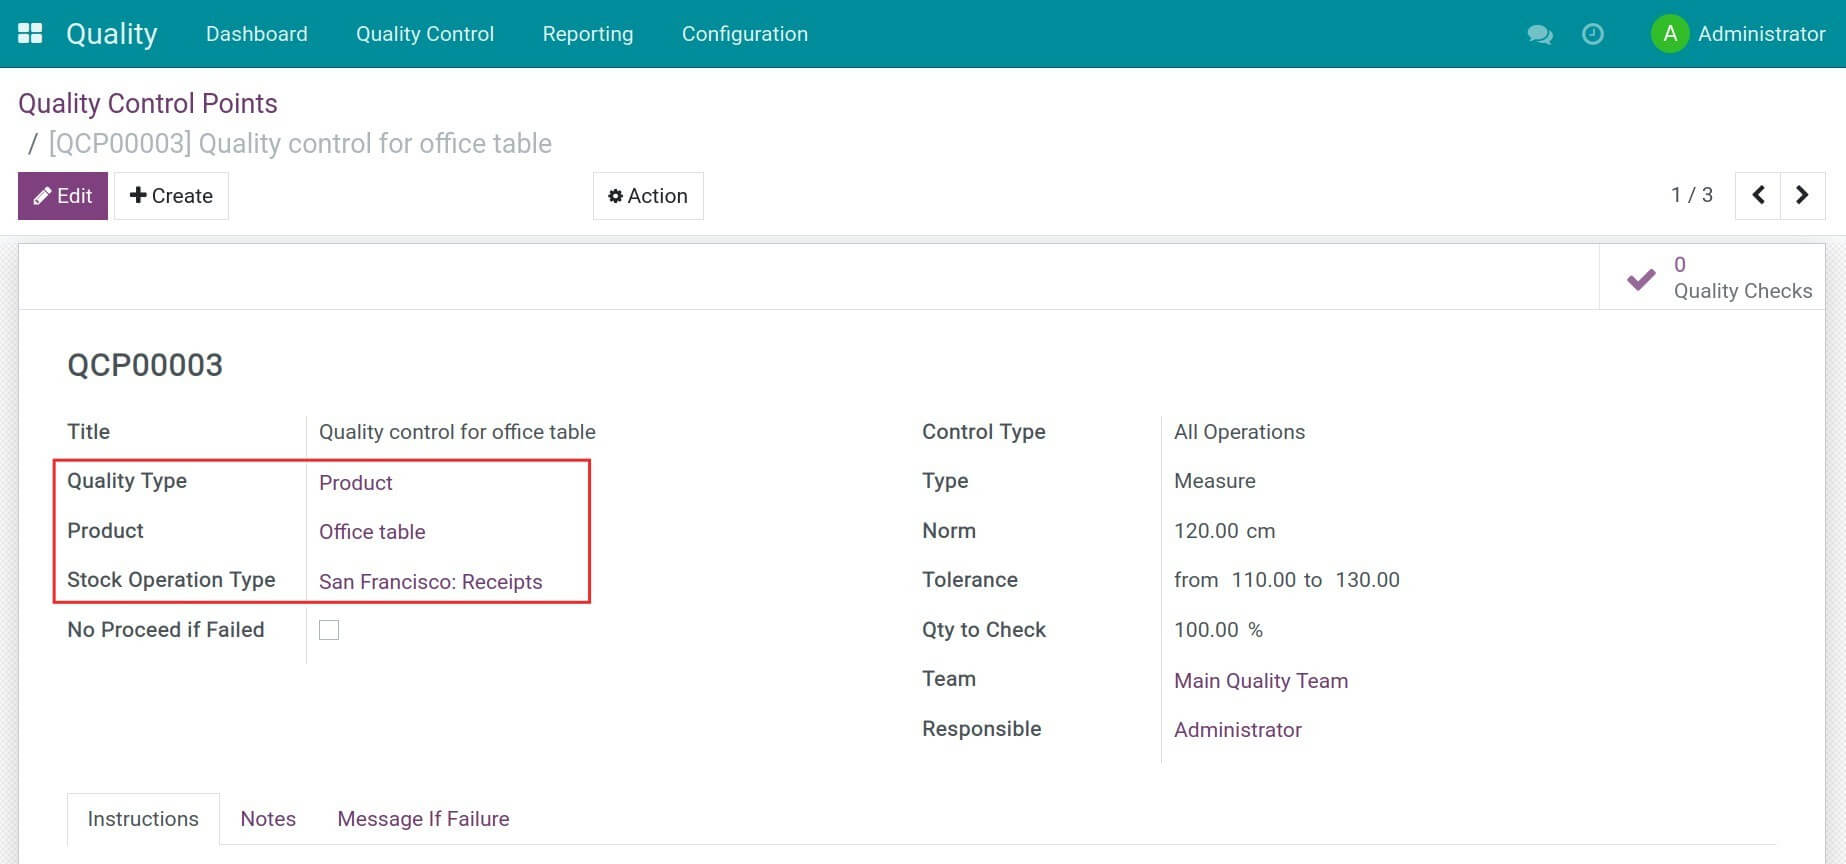Switch to Message If Failure tab

423,819
